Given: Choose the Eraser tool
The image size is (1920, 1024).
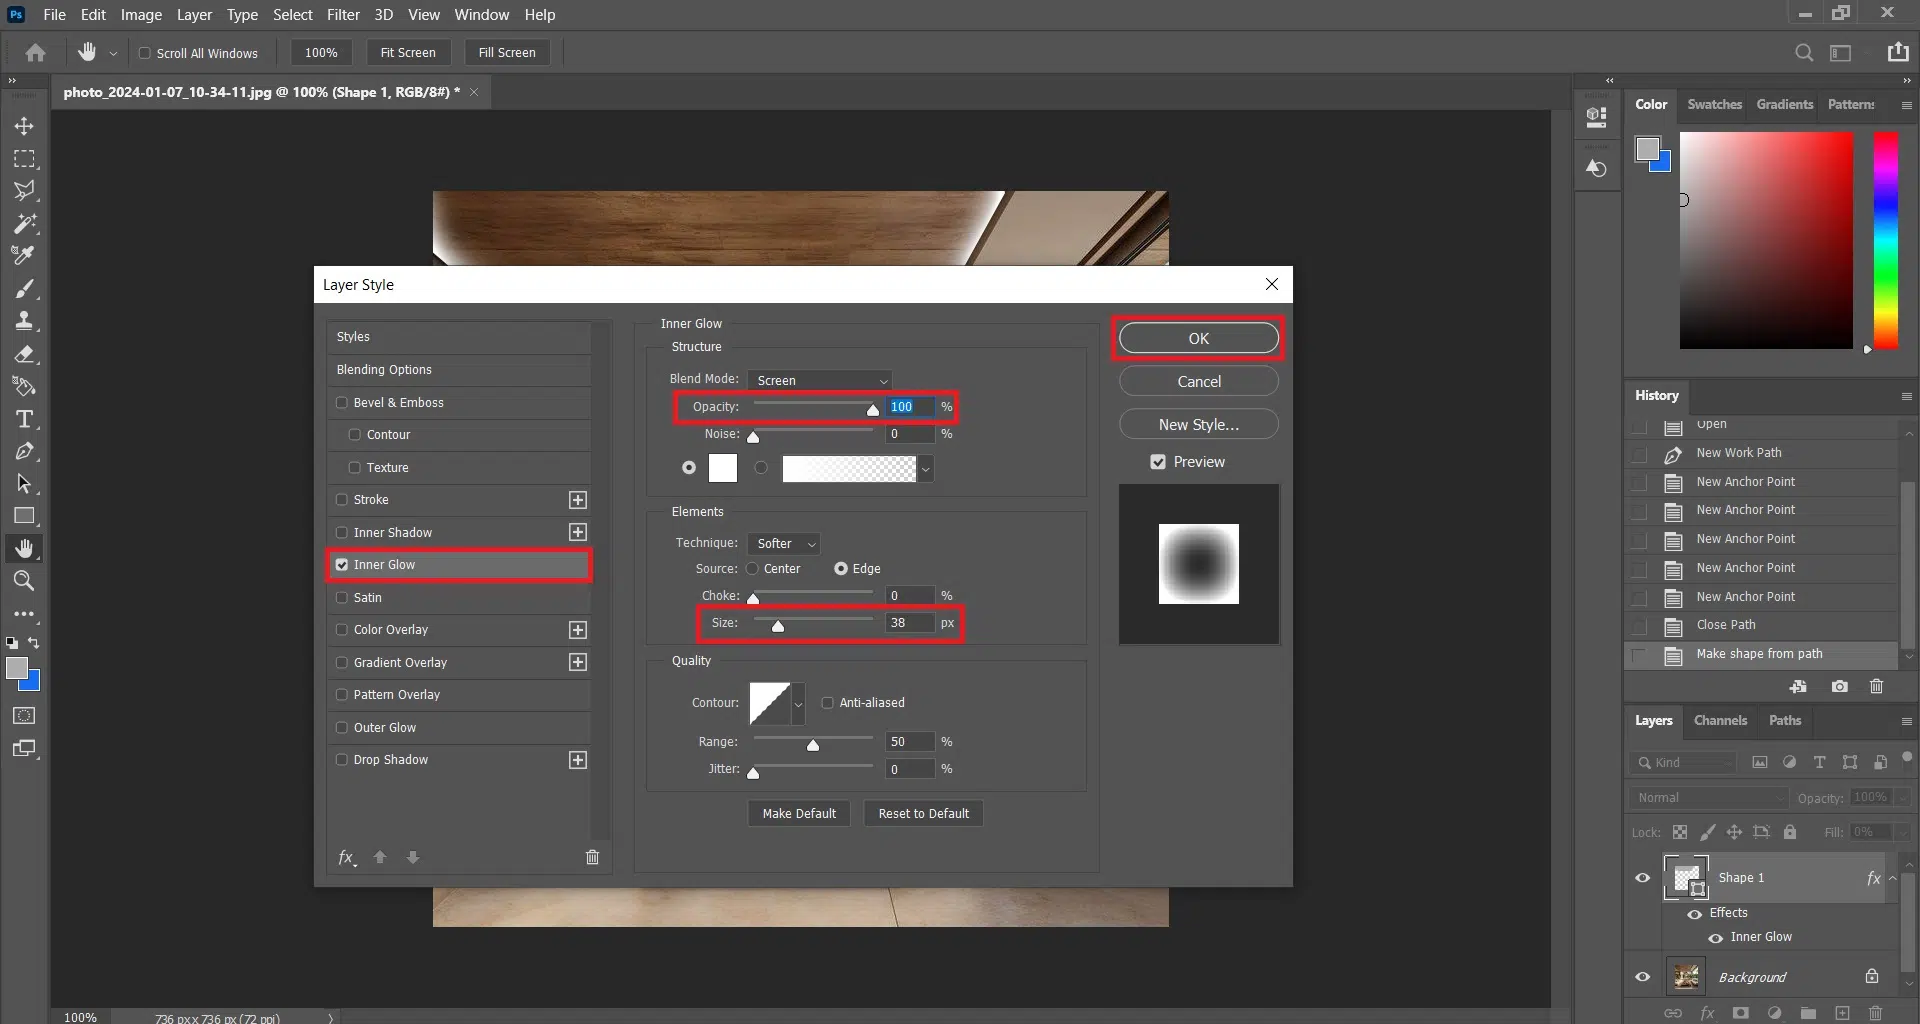Looking at the screenshot, I should tap(24, 354).
